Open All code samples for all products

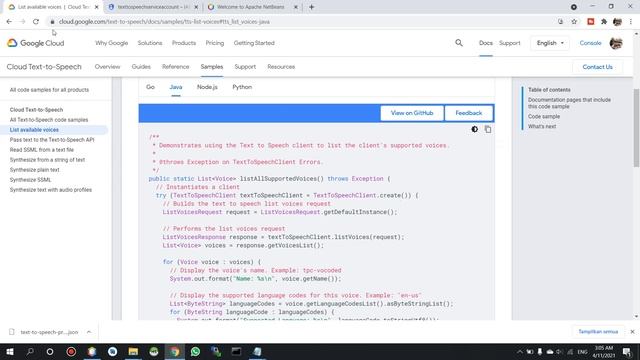(x=49, y=90)
